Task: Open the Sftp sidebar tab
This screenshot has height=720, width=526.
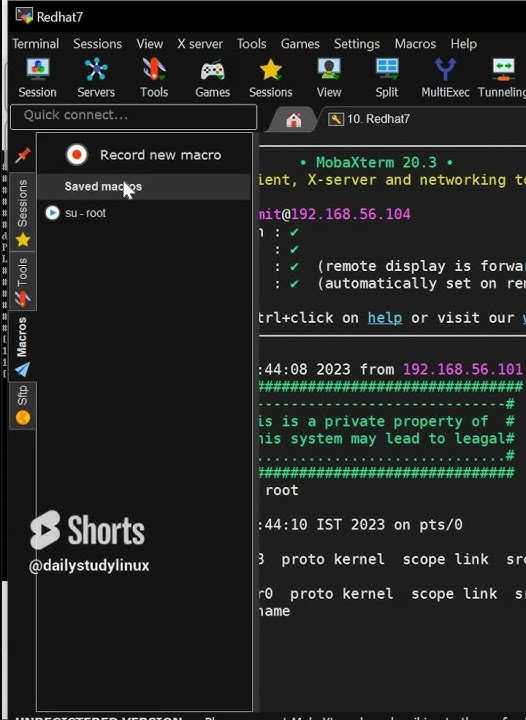Action: point(22,405)
